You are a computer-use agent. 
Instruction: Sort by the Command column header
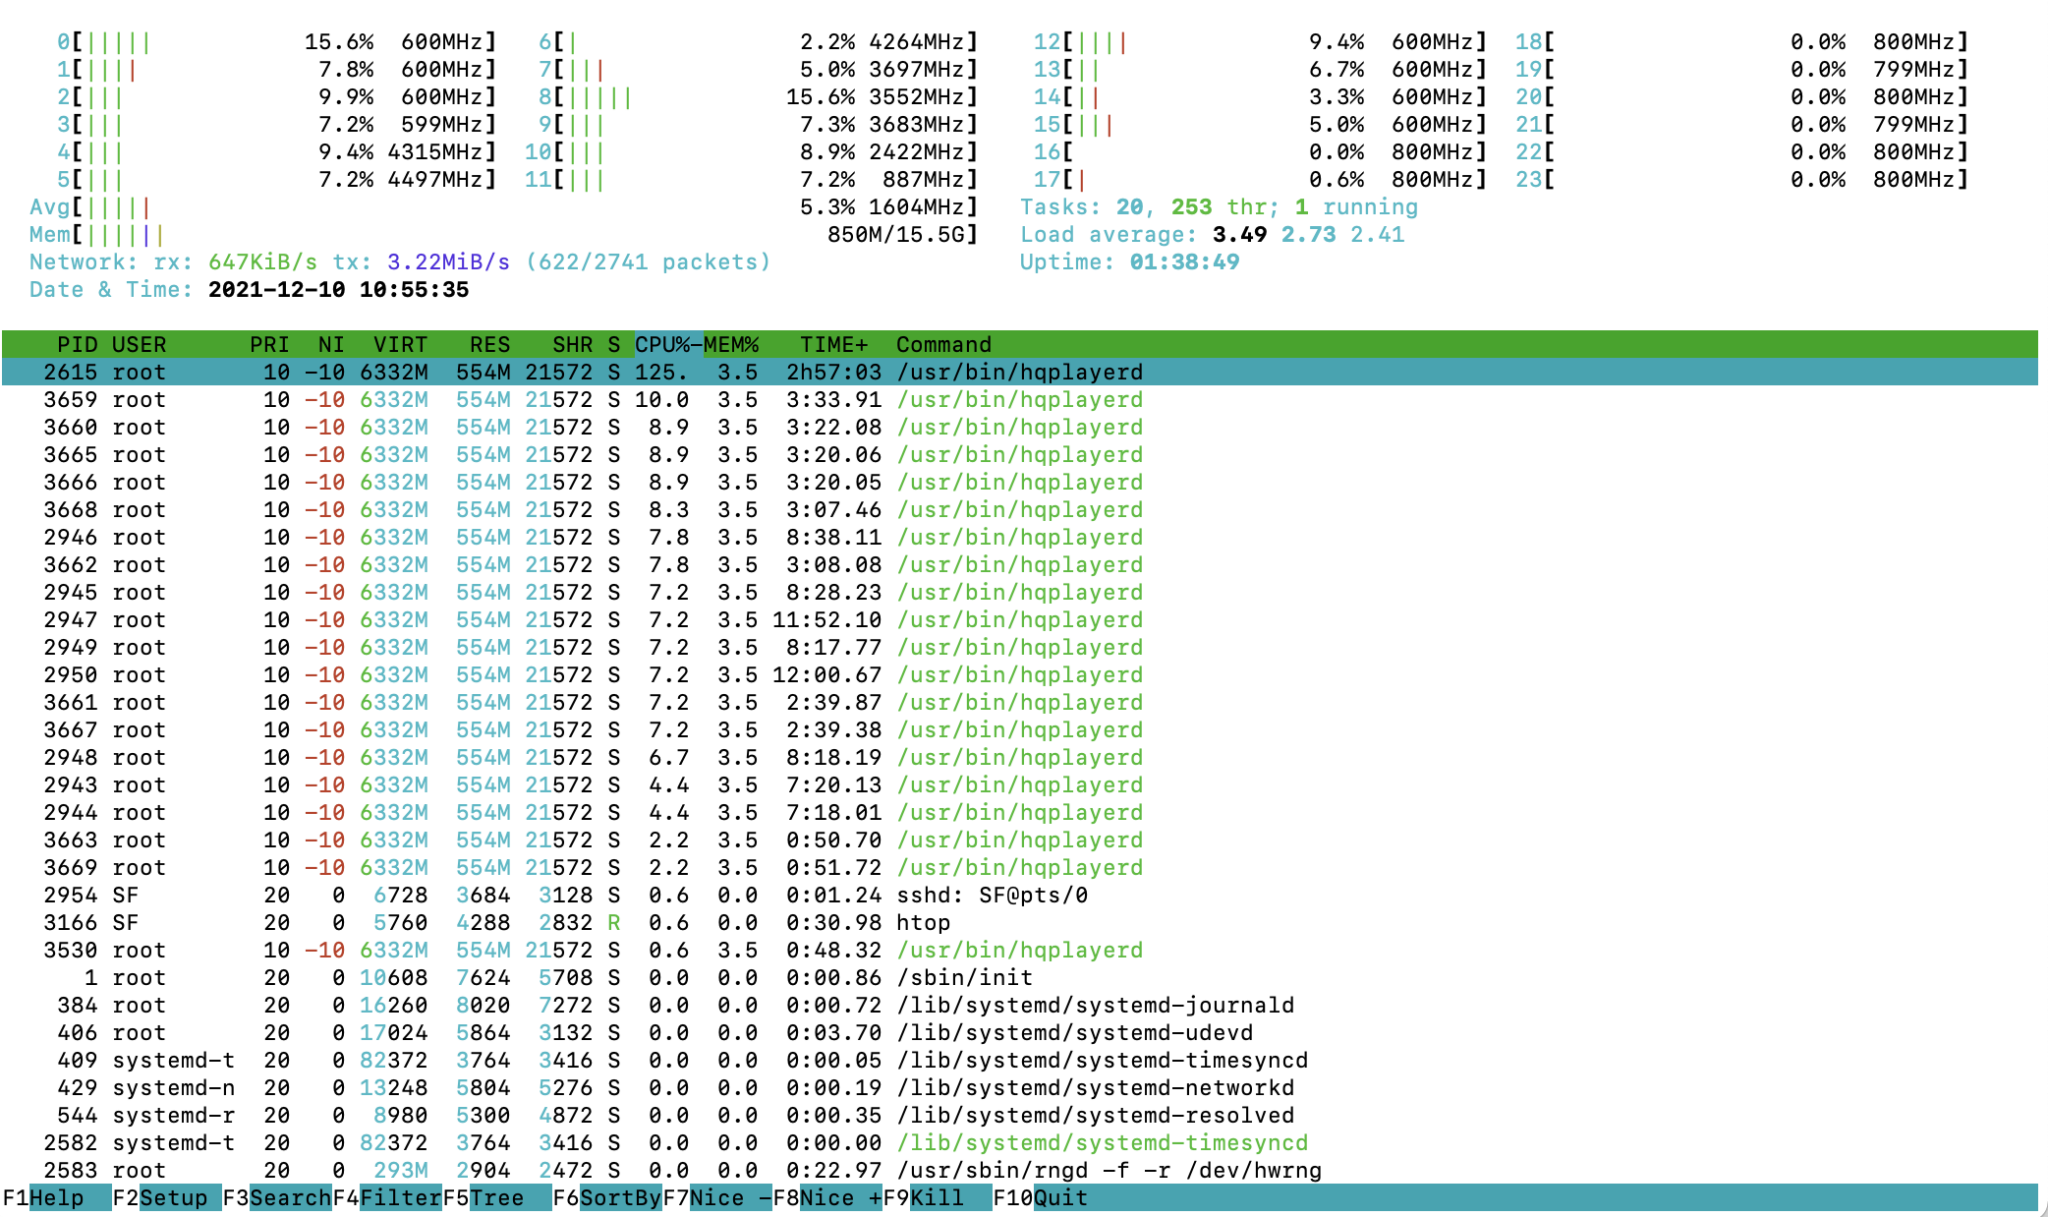pos(943,344)
